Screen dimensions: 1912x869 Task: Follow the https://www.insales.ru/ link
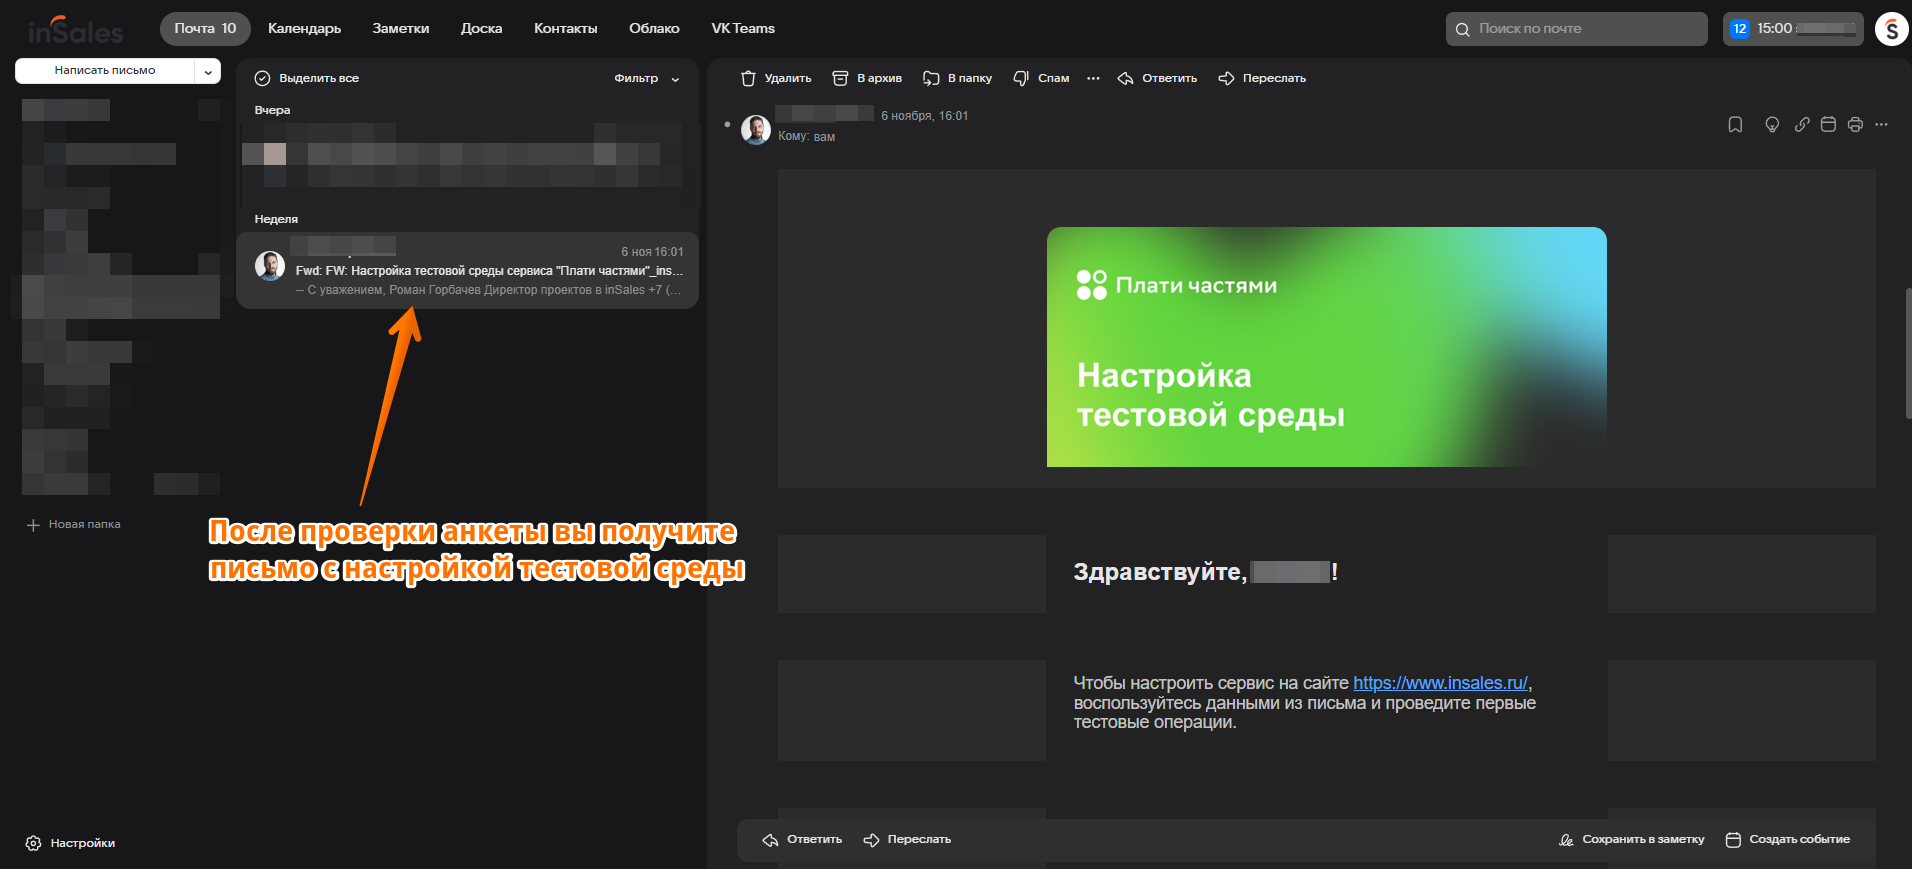[1440, 683]
